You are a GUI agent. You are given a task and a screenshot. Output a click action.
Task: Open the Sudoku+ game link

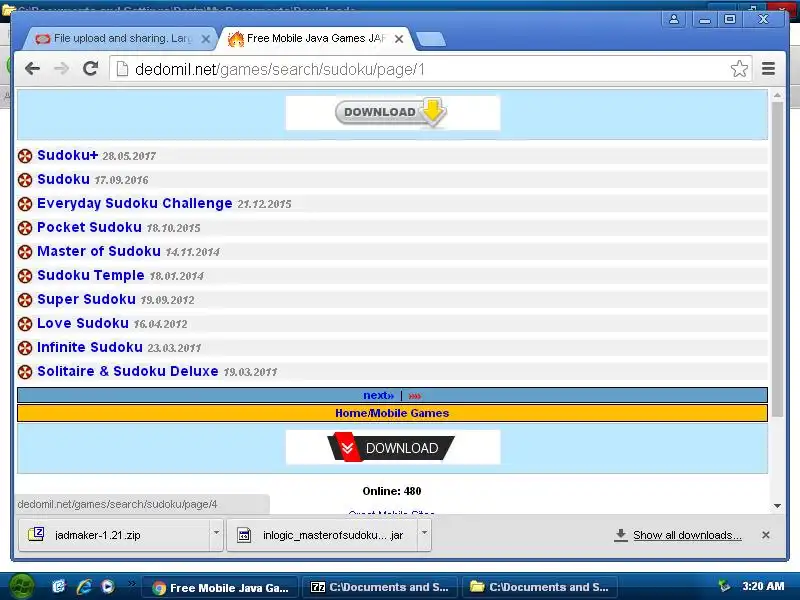coord(67,155)
